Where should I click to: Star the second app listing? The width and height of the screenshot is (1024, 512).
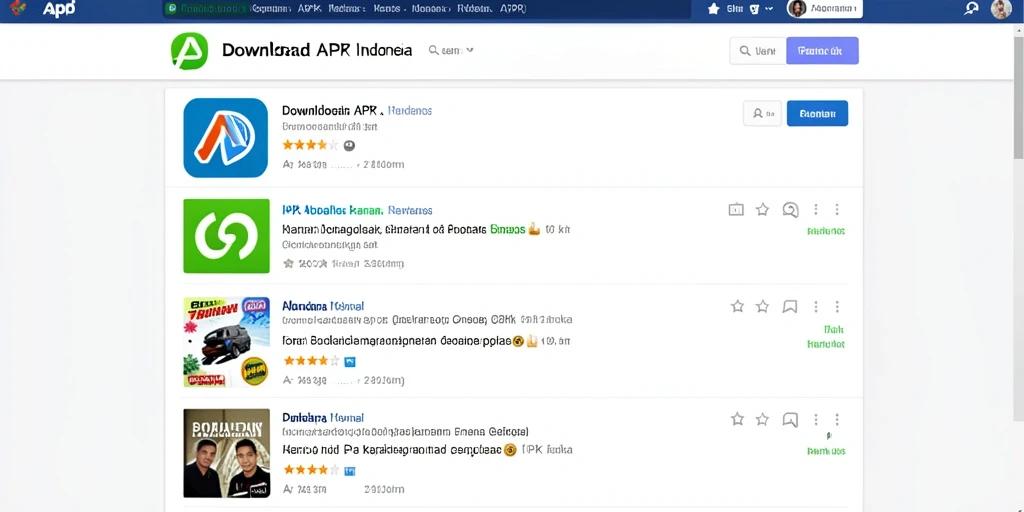click(x=762, y=210)
